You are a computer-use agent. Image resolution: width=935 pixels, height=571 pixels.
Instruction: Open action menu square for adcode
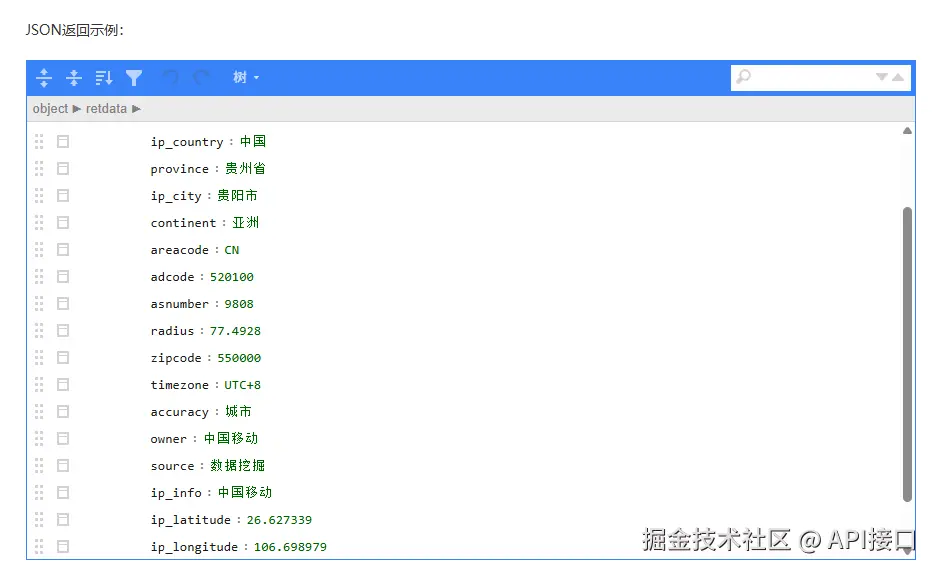pos(63,277)
